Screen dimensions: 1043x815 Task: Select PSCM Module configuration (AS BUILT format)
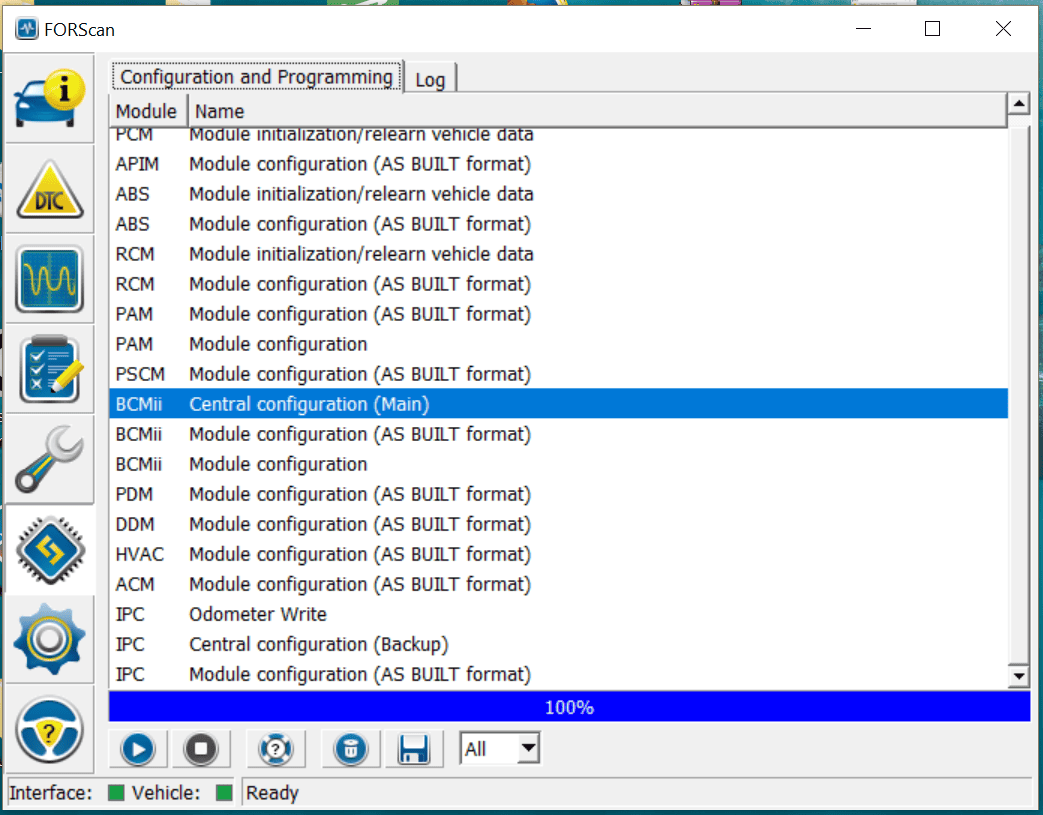[559, 374]
